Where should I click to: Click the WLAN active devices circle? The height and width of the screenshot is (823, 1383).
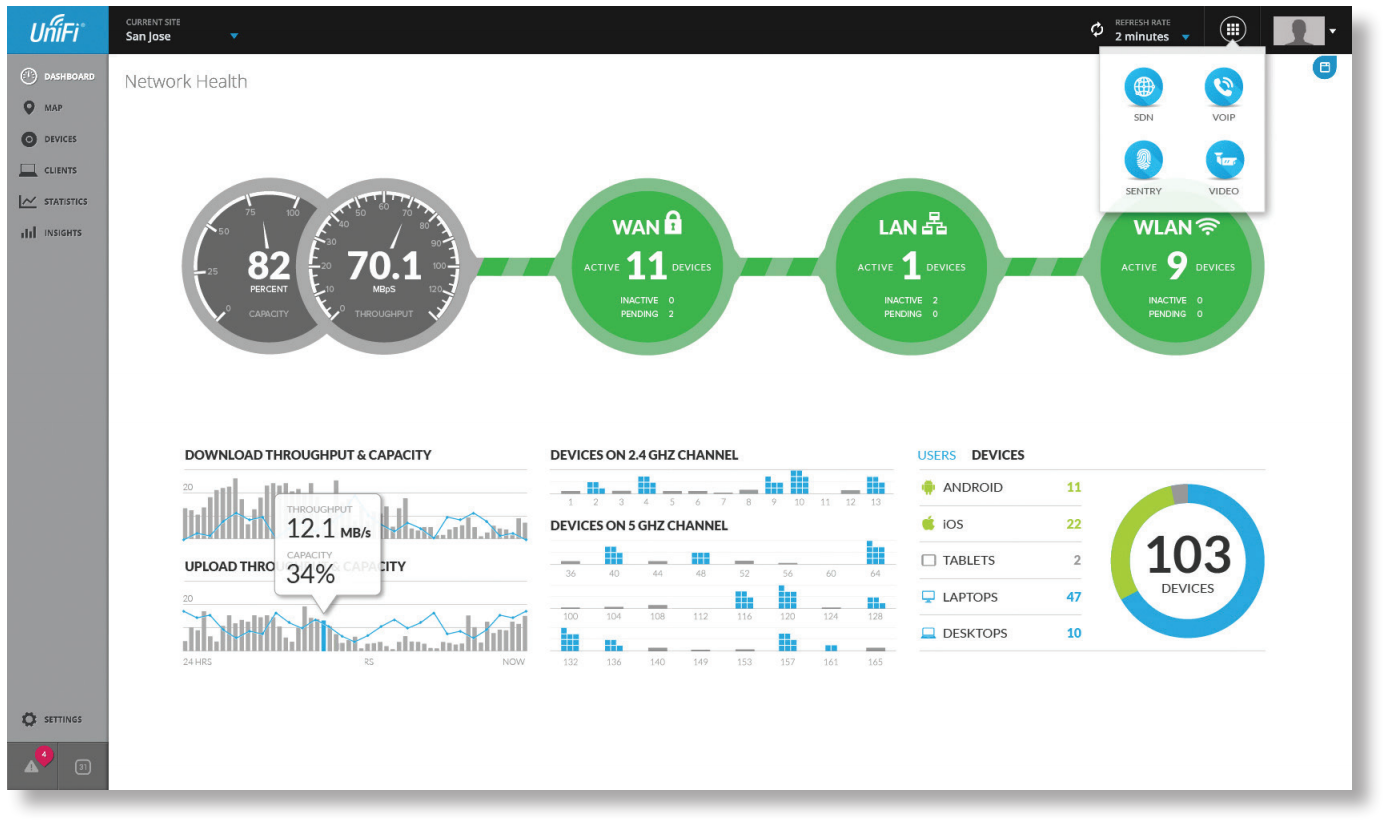(1176, 267)
